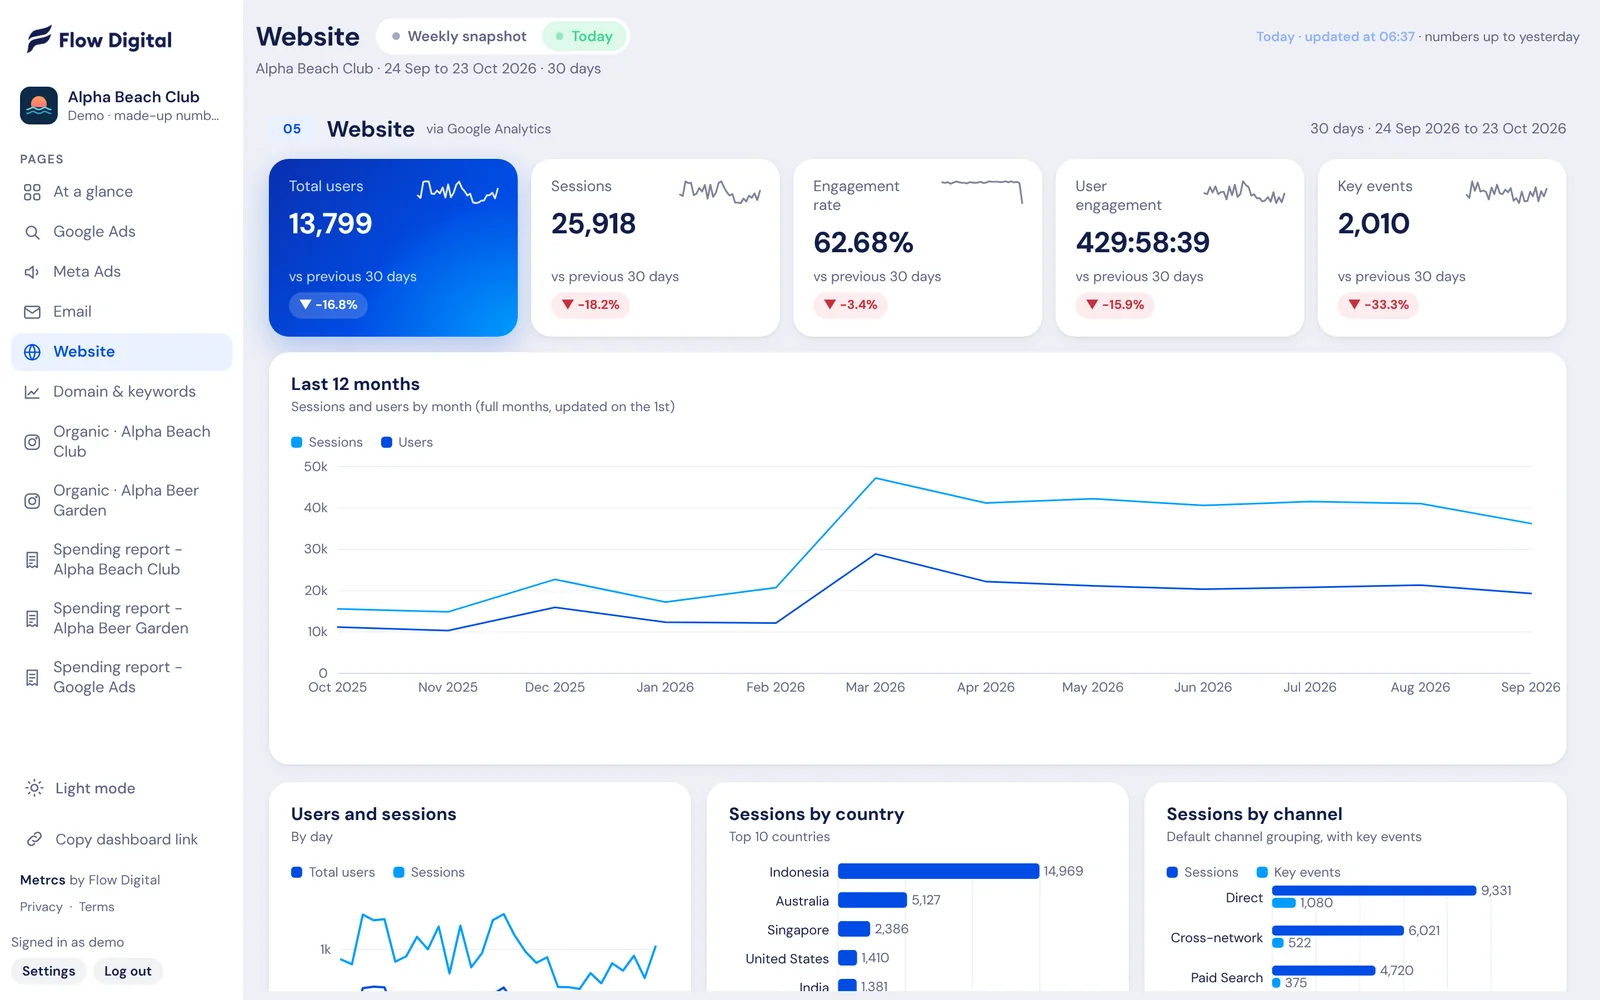Toggle Sessions series in Last 12 months legend
The width and height of the screenshot is (1600, 1000).
coord(327,442)
